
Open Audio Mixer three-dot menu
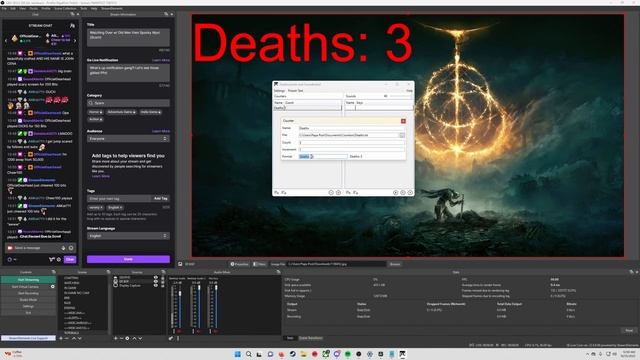coord(178,338)
